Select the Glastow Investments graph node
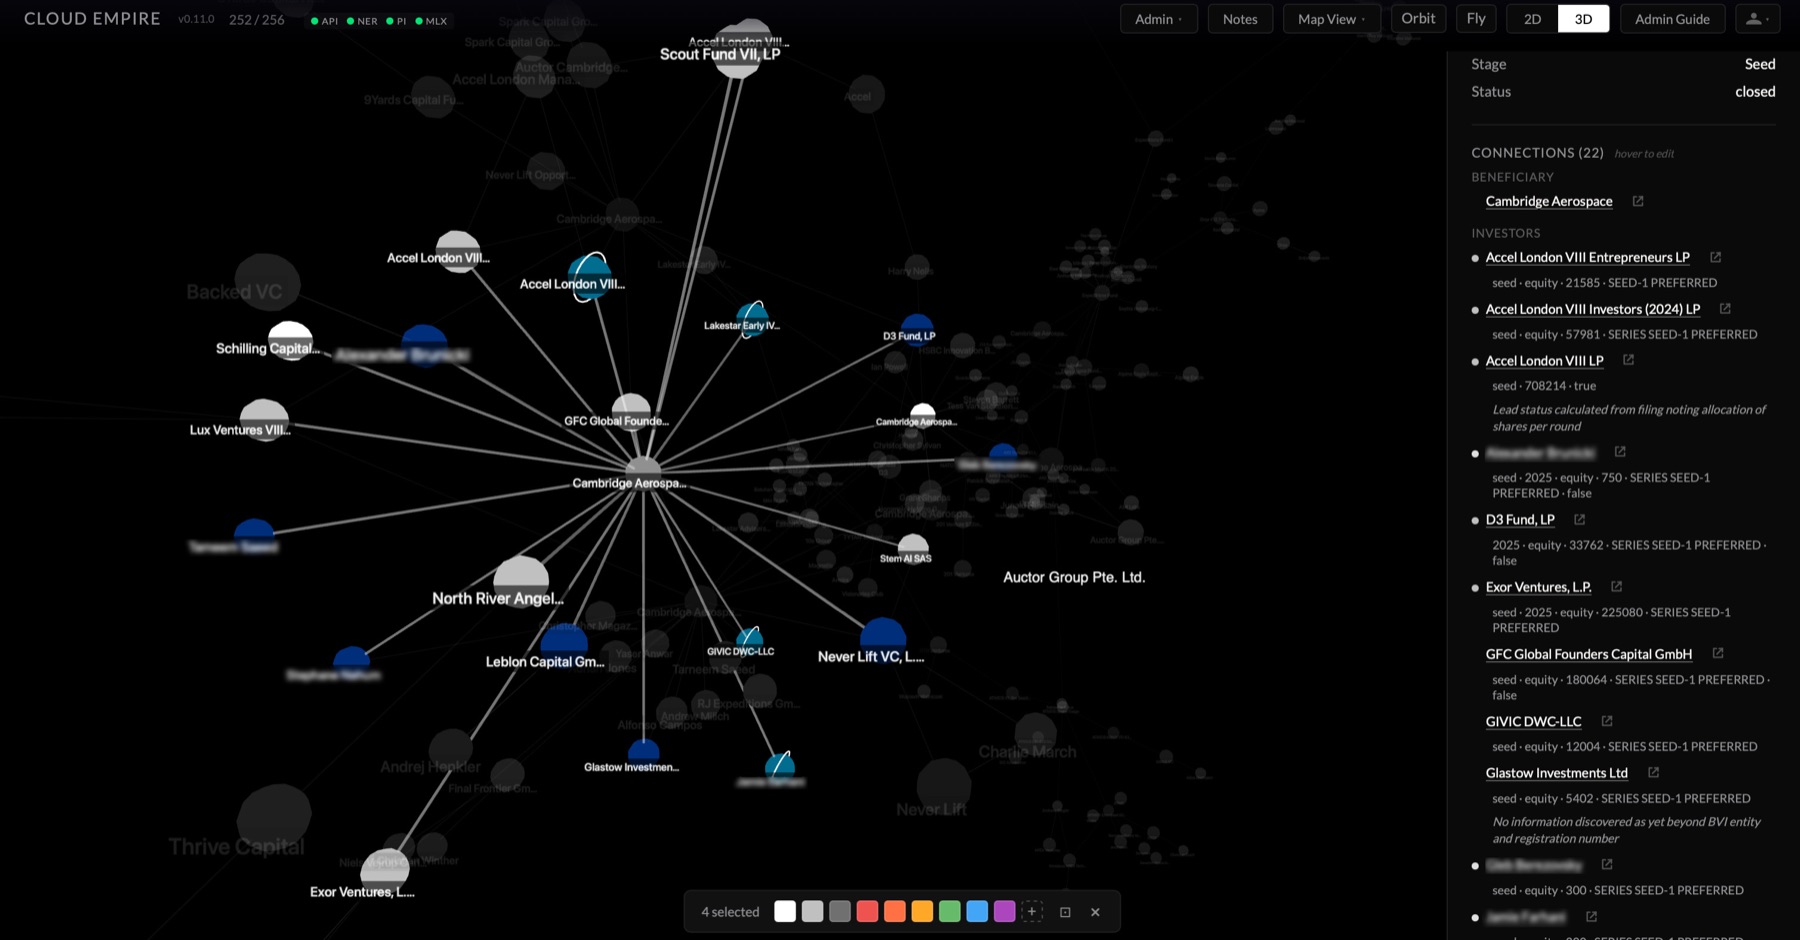This screenshot has width=1800, height=940. click(644, 751)
